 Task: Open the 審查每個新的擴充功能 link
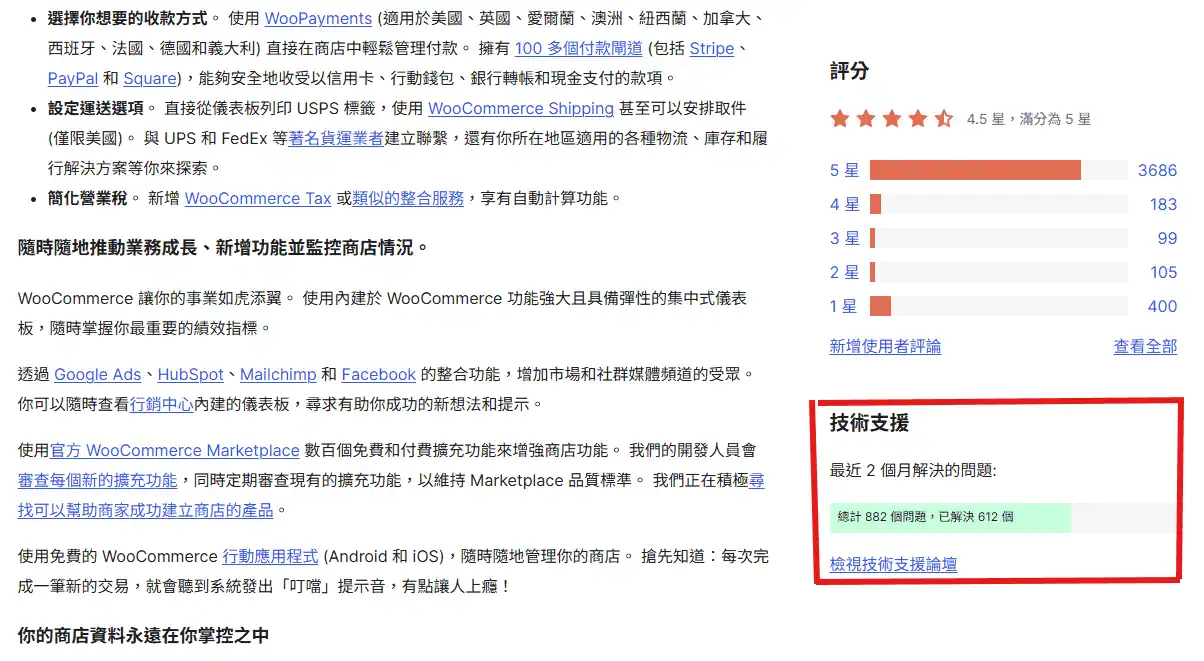pos(97,480)
